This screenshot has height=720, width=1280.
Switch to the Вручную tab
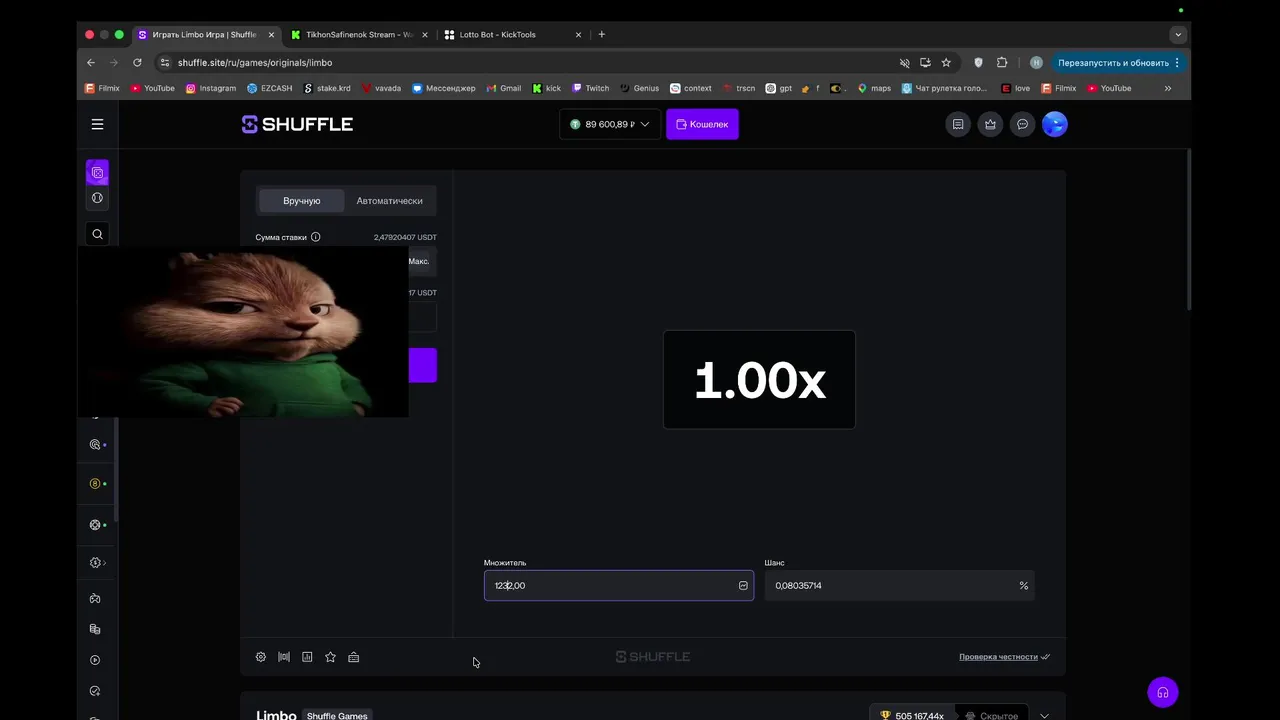(301, 201)
